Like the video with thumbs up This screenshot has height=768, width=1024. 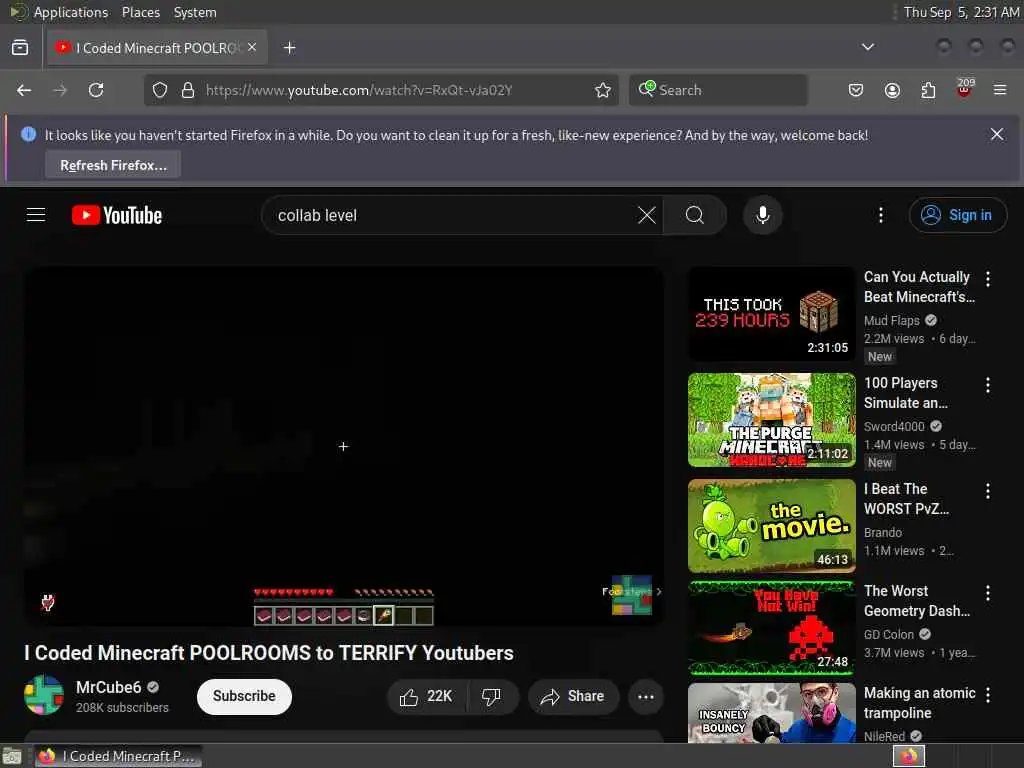[x=426, y=697]
